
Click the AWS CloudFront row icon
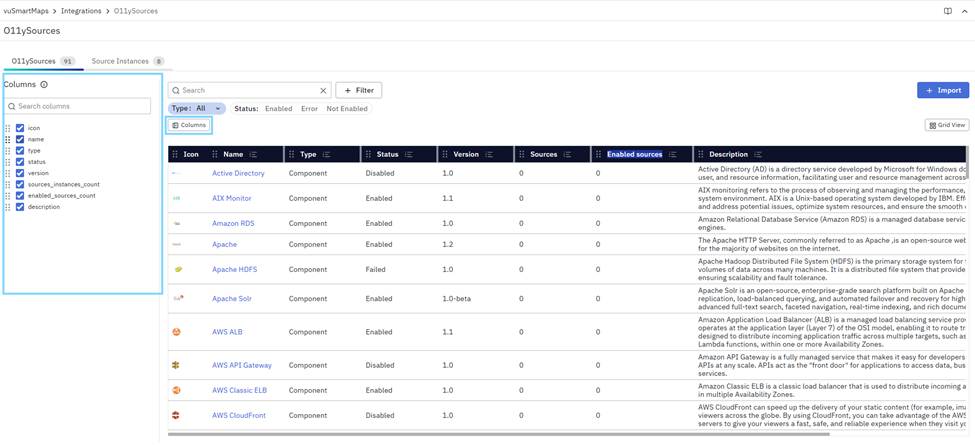point(176,415)
